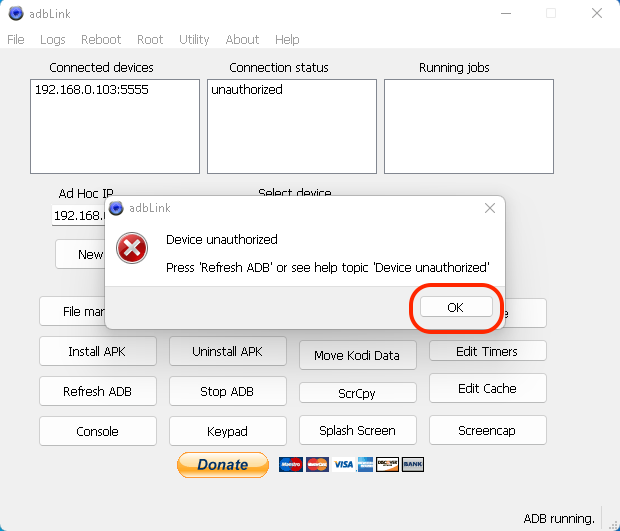Select 'unauthorized' in Connection status list
Screen dimensions: 620x531
point(247,90)
